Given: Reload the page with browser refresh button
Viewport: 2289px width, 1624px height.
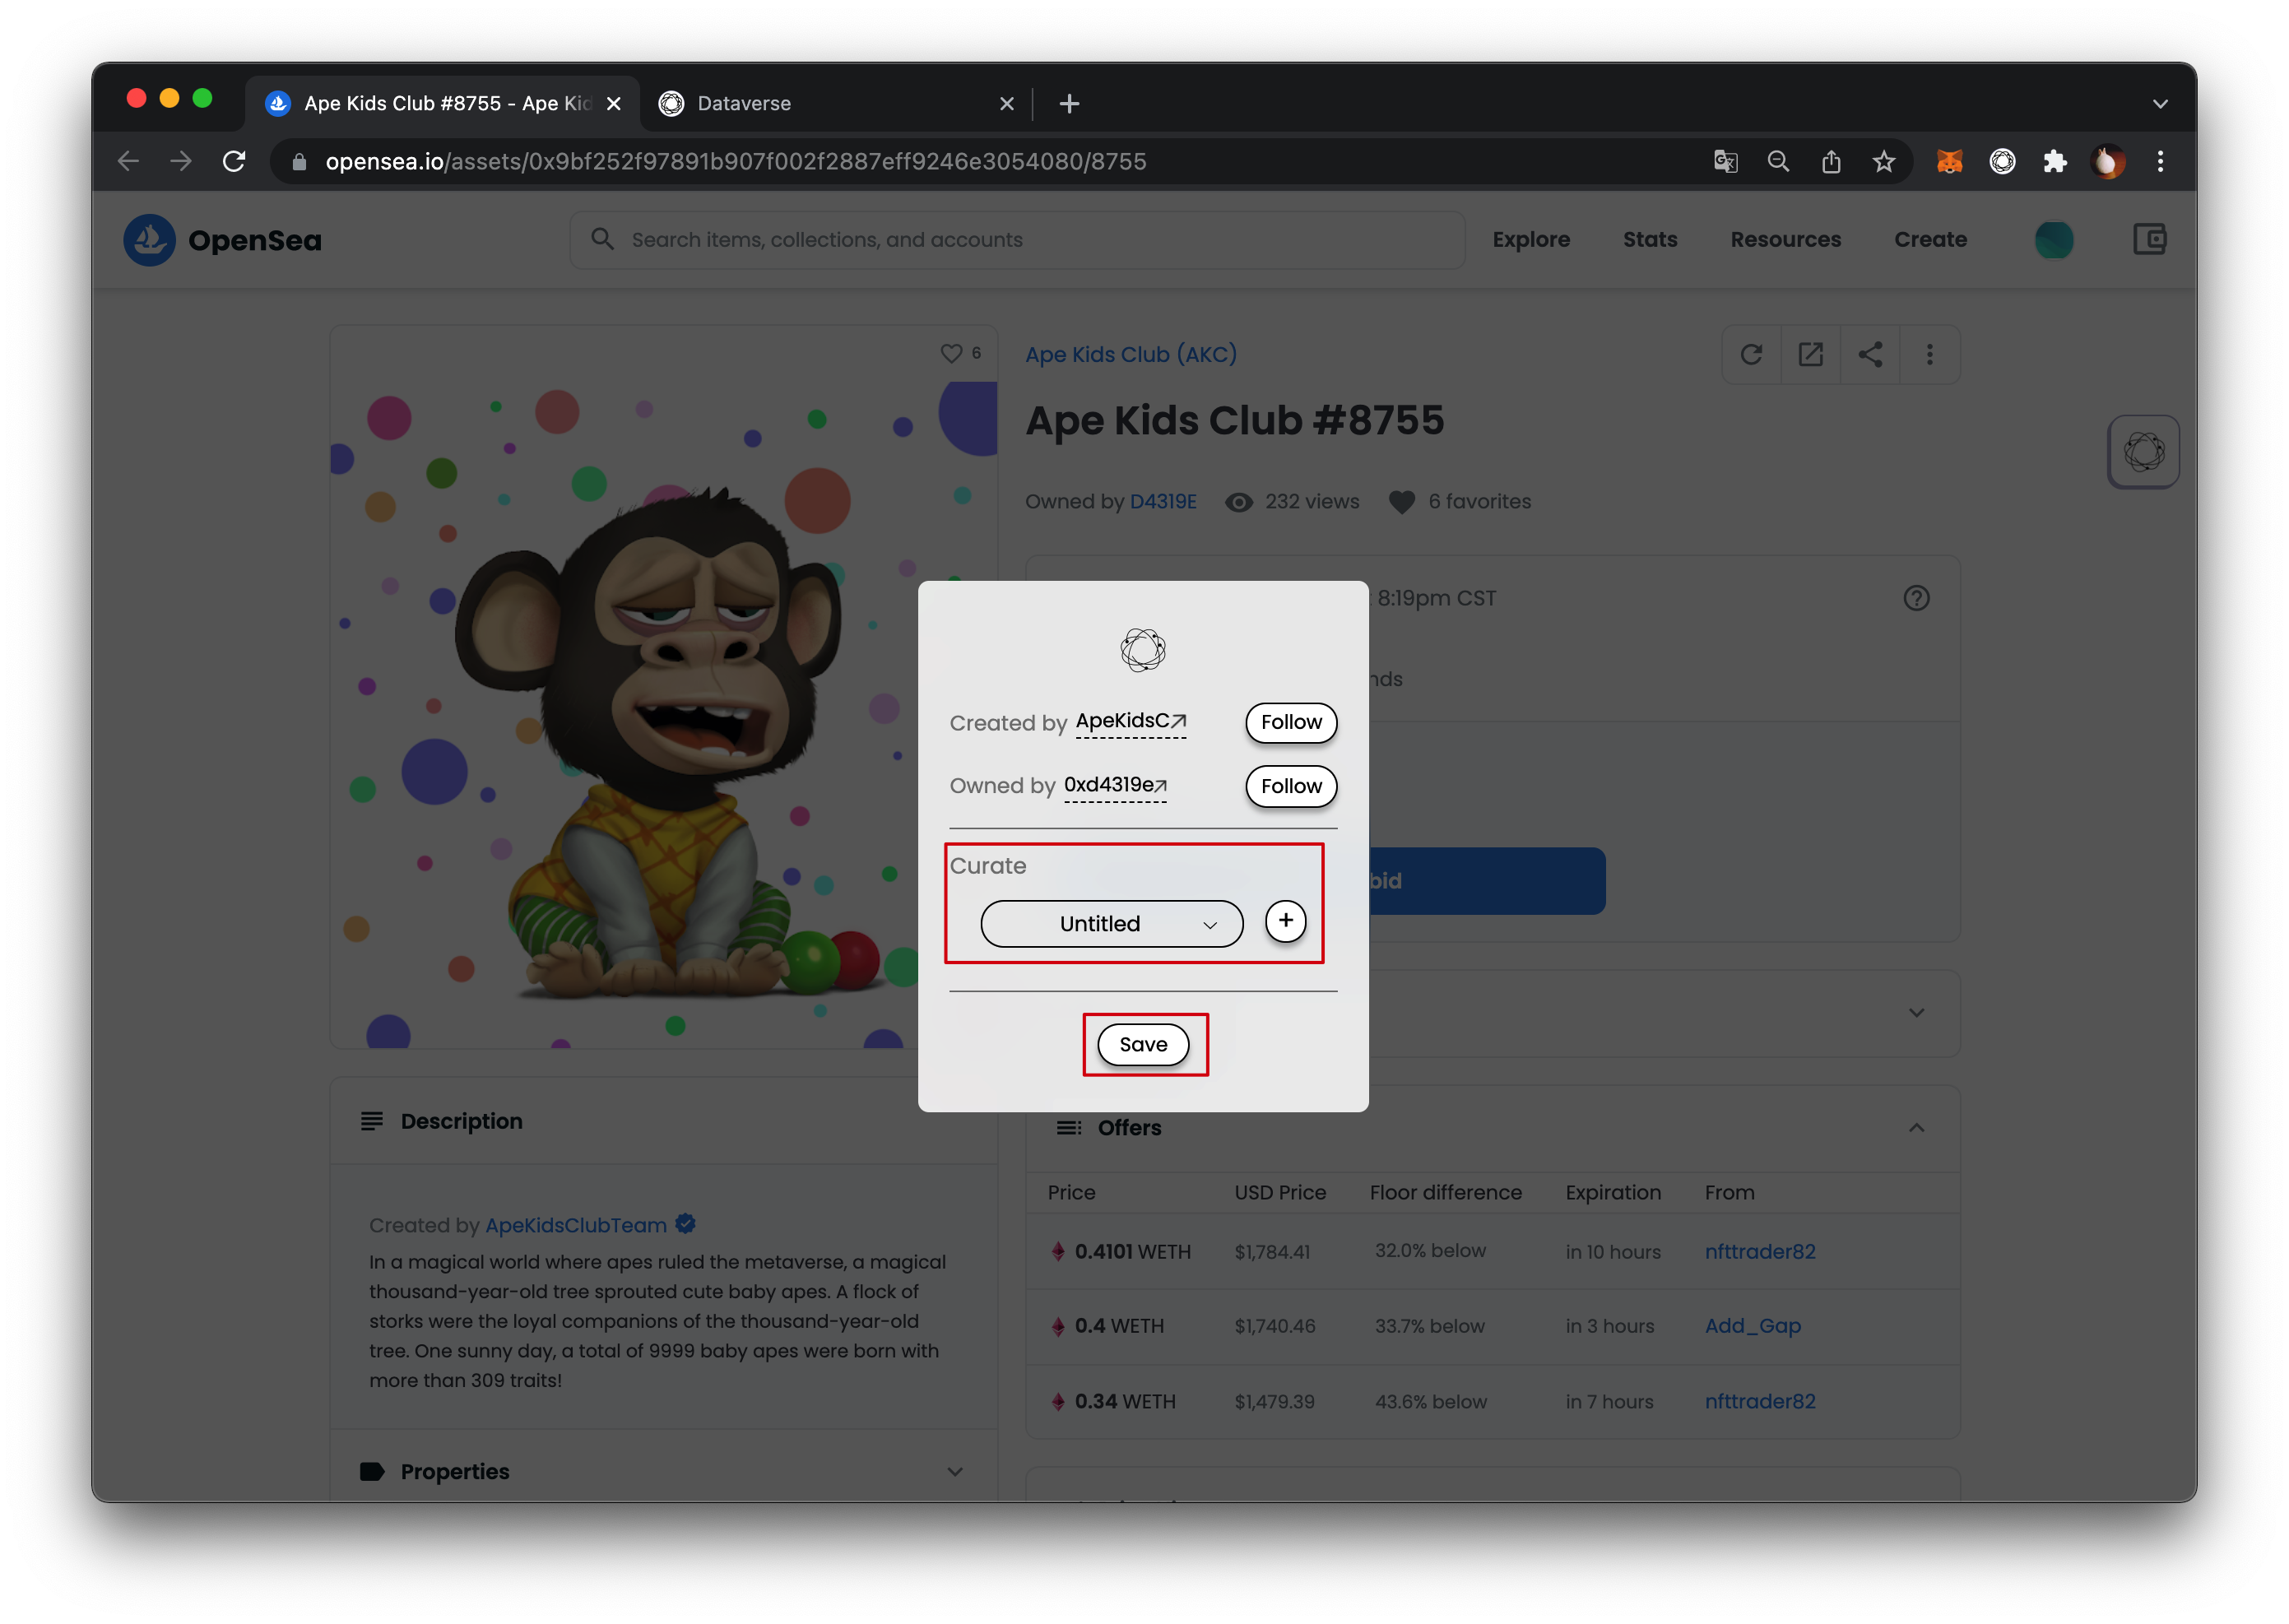Looking at the screenshot, I should (x=234, y=161).
